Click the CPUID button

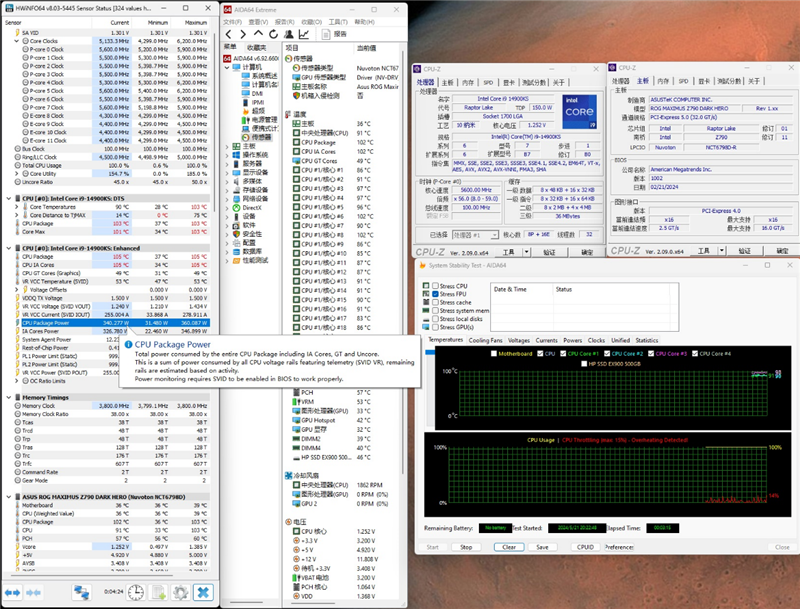click(x=585, y=547)
